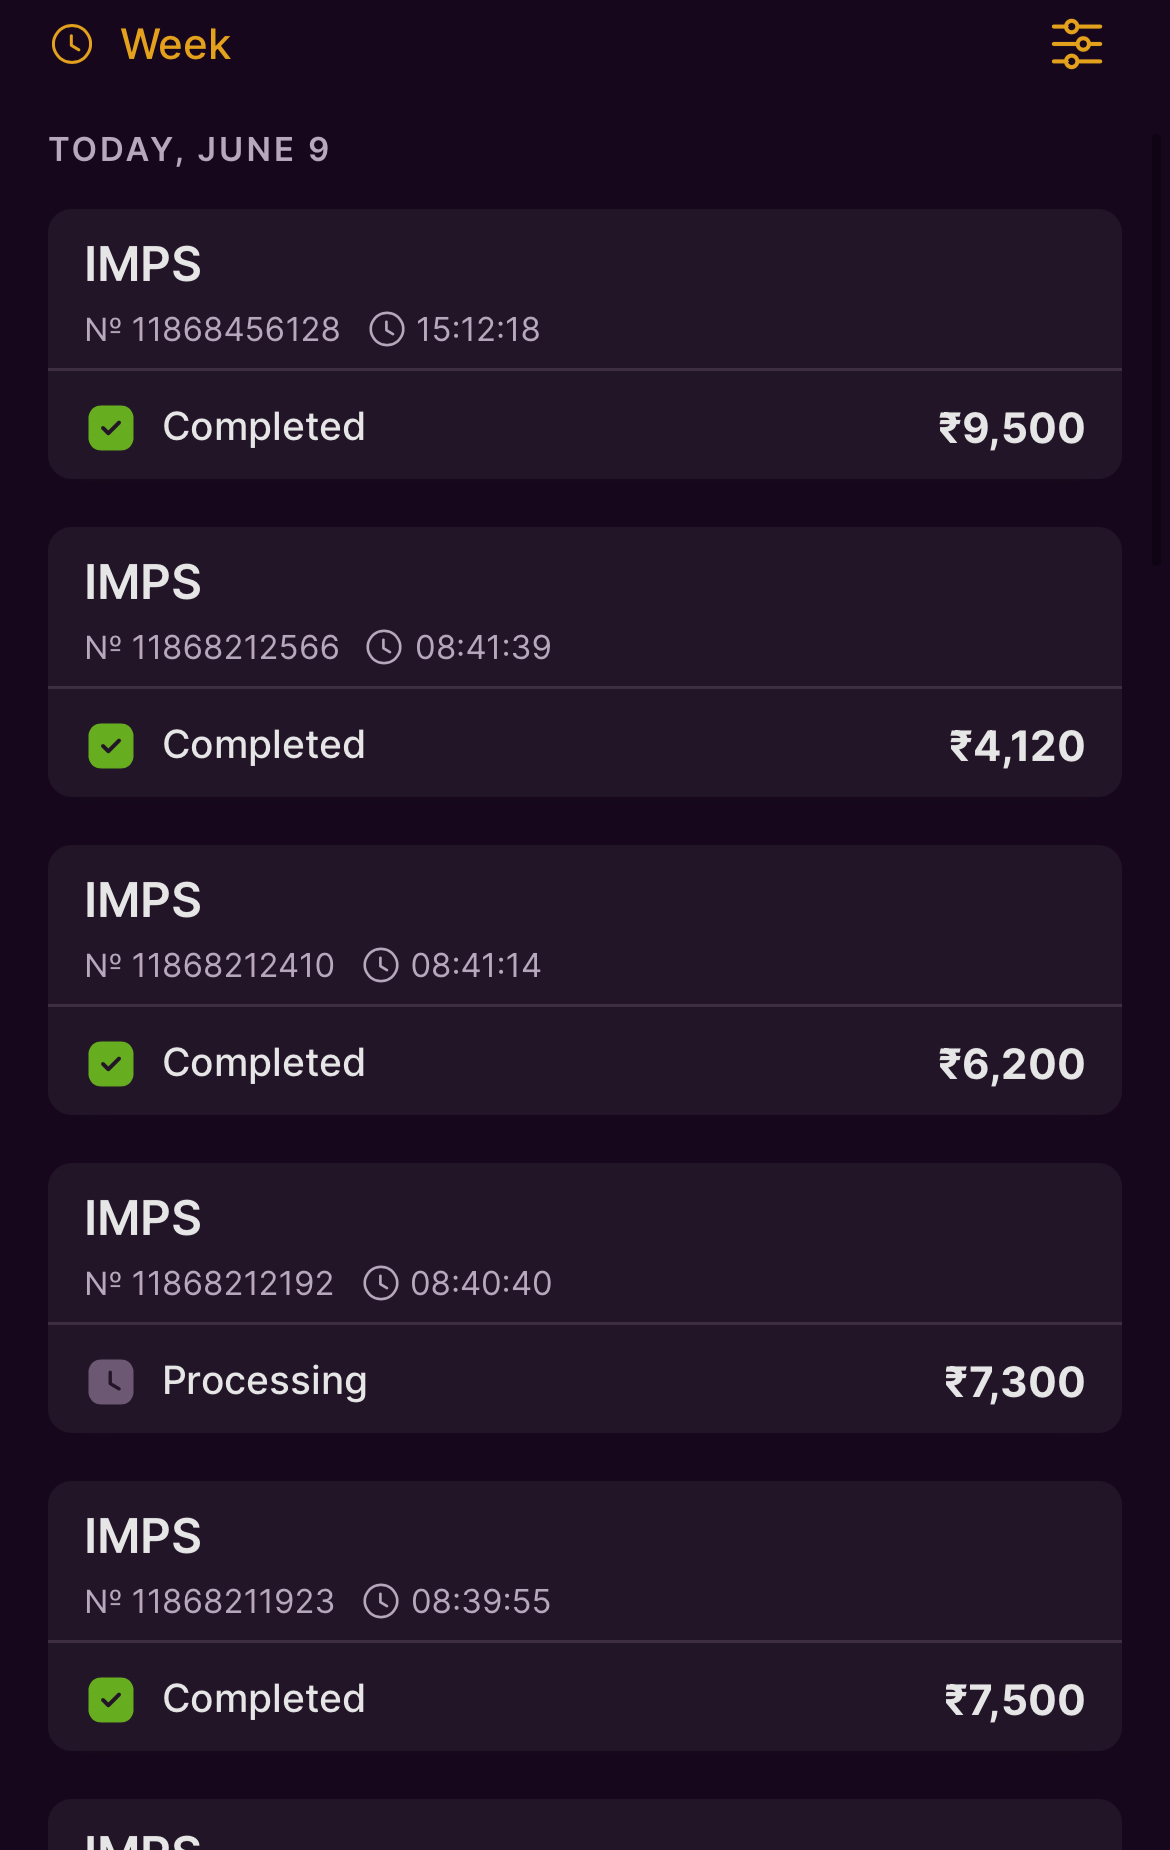
Task: Open the filter settings sliders icon
Action: (x=1076, y=44)
